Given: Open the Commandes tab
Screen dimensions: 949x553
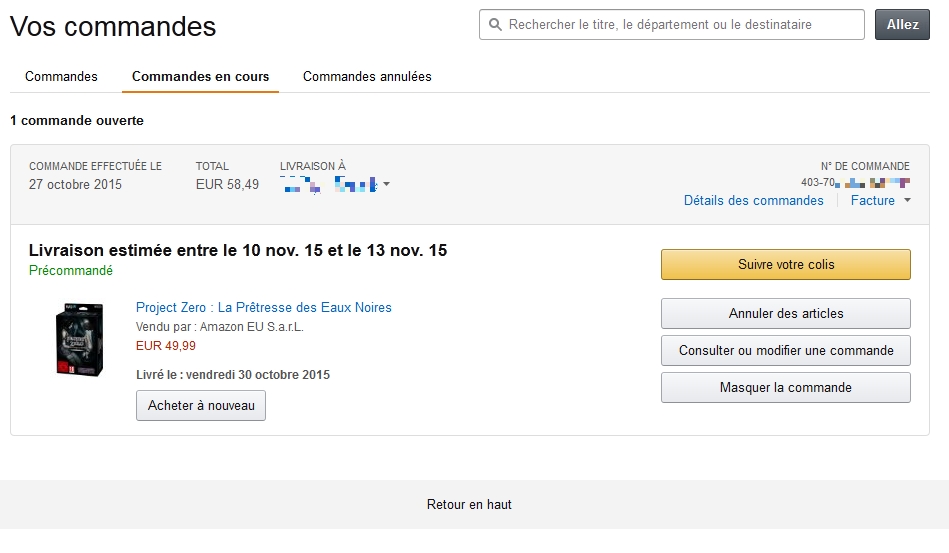Looking at the screenshot, I should pos(61,76).
